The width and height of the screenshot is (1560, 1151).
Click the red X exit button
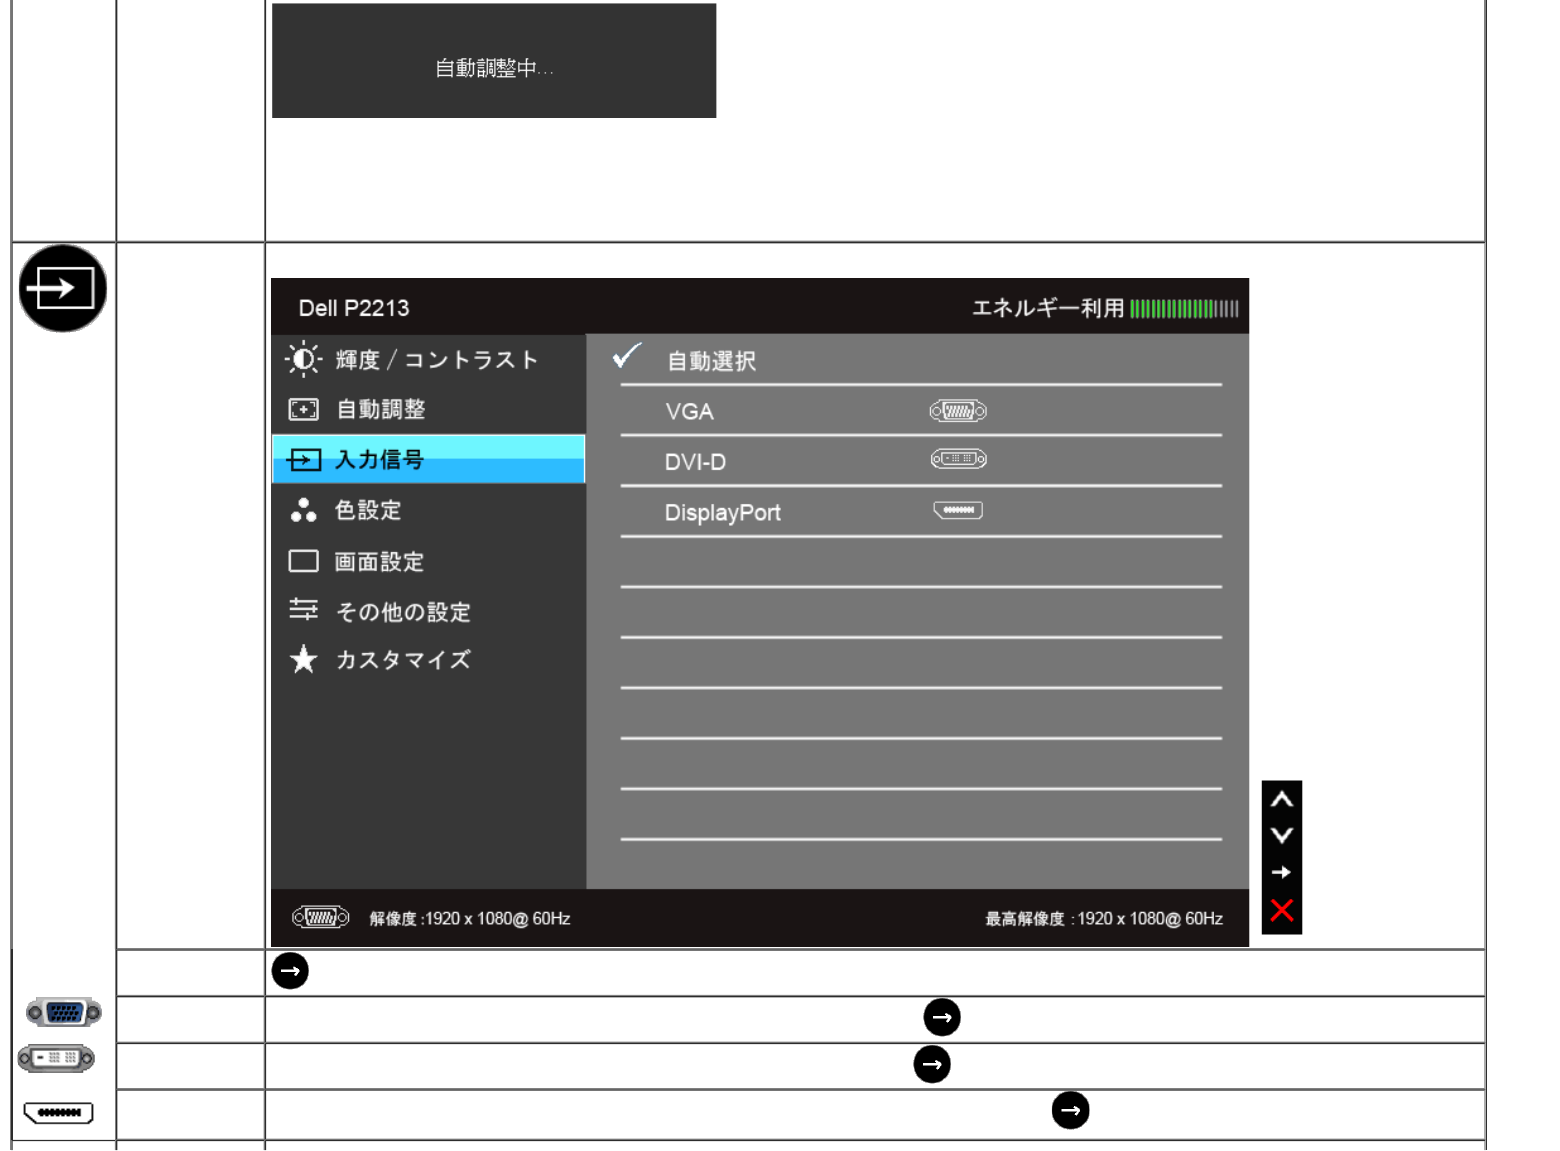[1281, 910]
